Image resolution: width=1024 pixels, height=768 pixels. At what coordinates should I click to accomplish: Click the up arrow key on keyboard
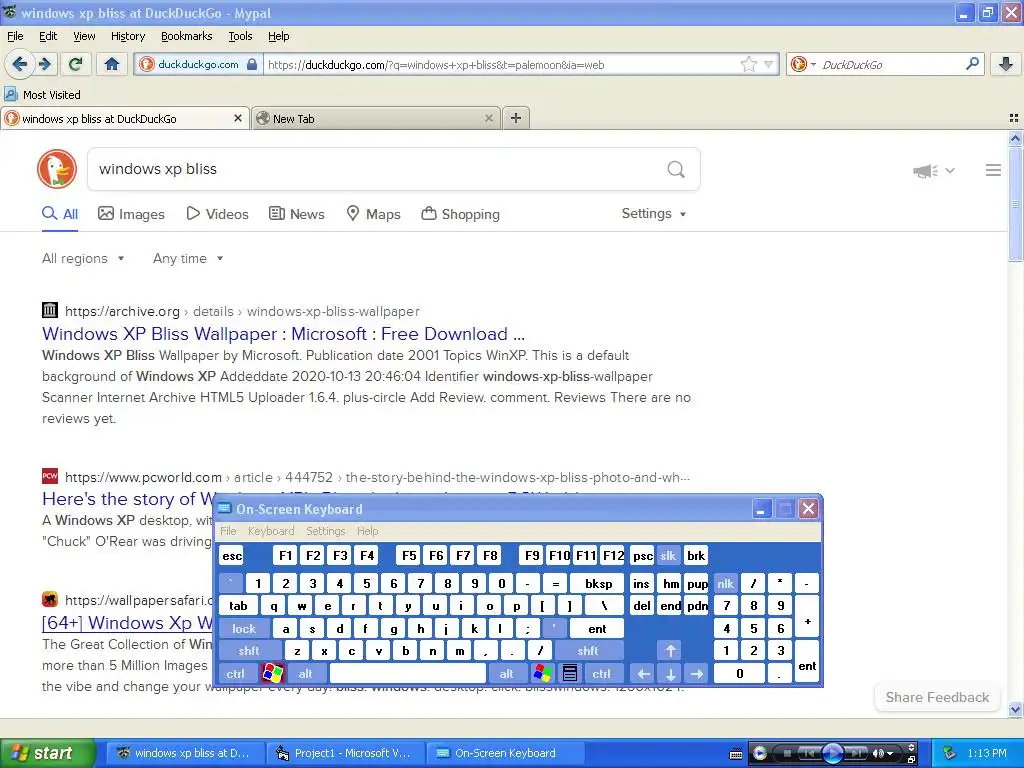tap(670, 650)
